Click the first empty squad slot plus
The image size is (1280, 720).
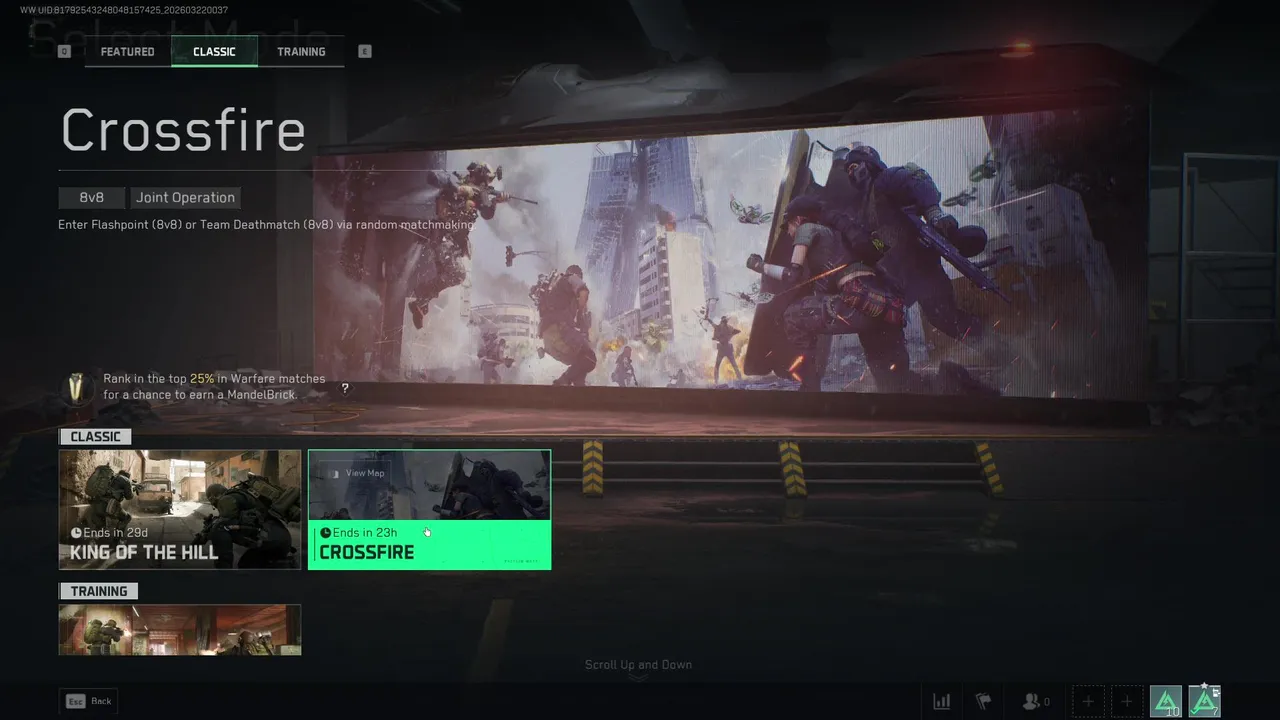point(1088,702)
